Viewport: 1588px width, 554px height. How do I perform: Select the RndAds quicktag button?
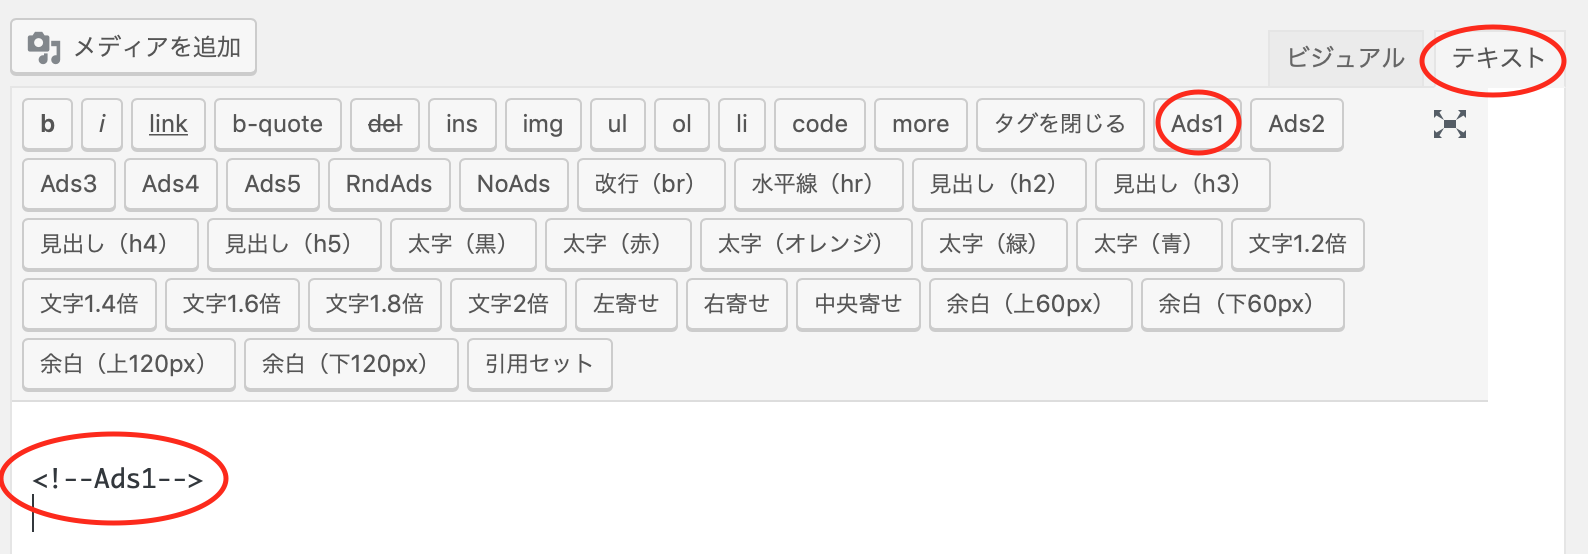pyautogui.click(x=389, y=184)
